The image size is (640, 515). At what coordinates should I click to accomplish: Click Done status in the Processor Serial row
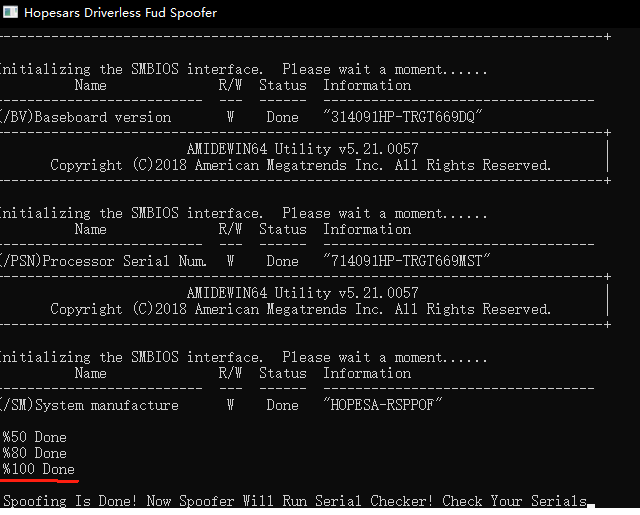click(x=282, y=261)
